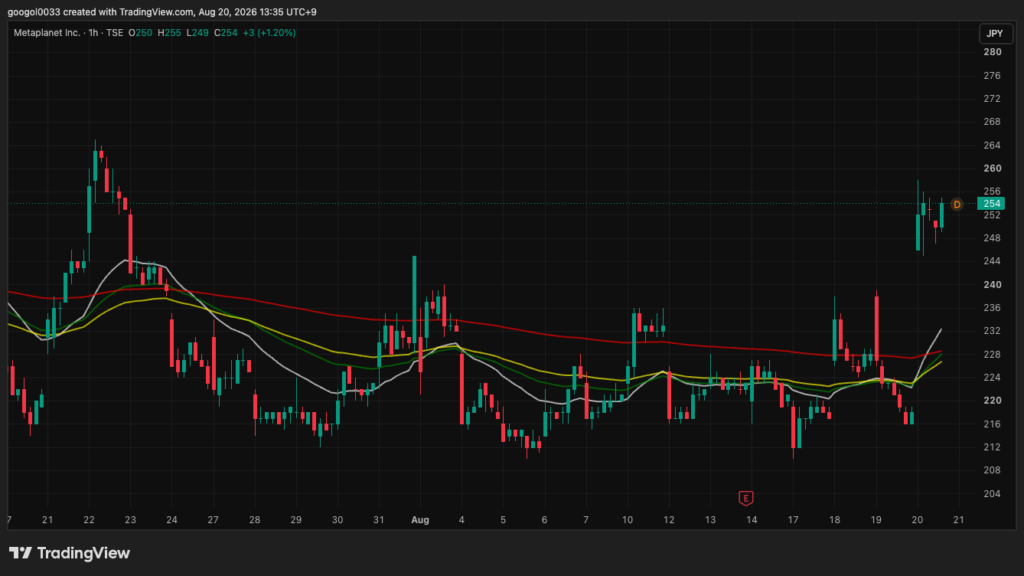Click the orange D dividend marker
1024x576 pixels.
tap(957, 204)
